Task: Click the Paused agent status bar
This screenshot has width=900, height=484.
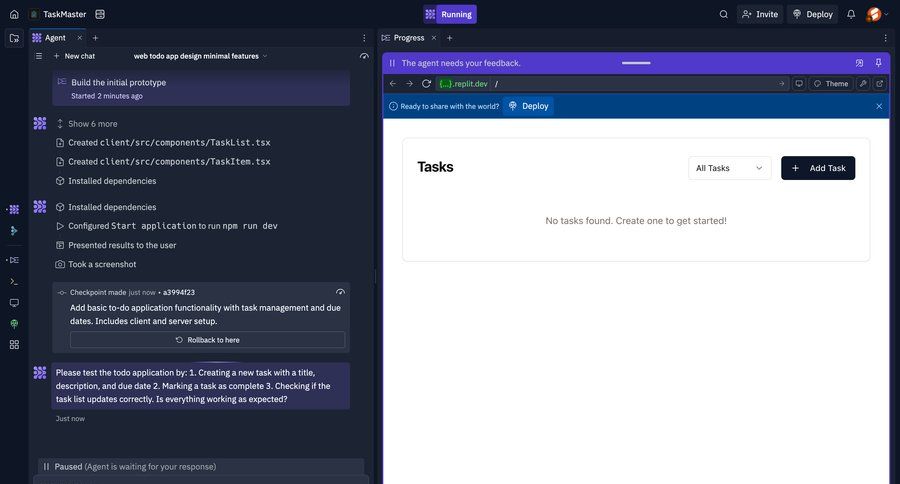Action: pyautogui.click(x=201, y=467)
